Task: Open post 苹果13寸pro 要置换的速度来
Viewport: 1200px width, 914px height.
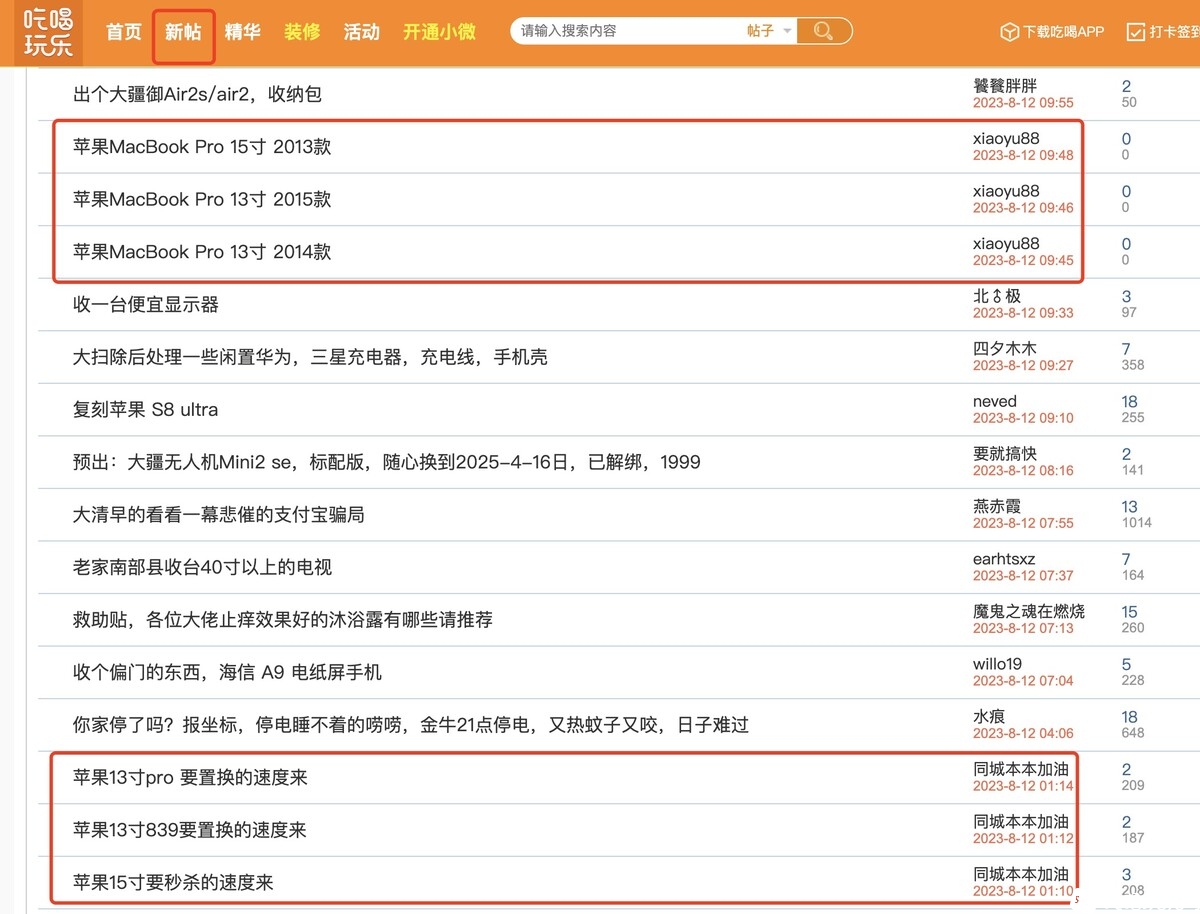Action: (190, 777)
